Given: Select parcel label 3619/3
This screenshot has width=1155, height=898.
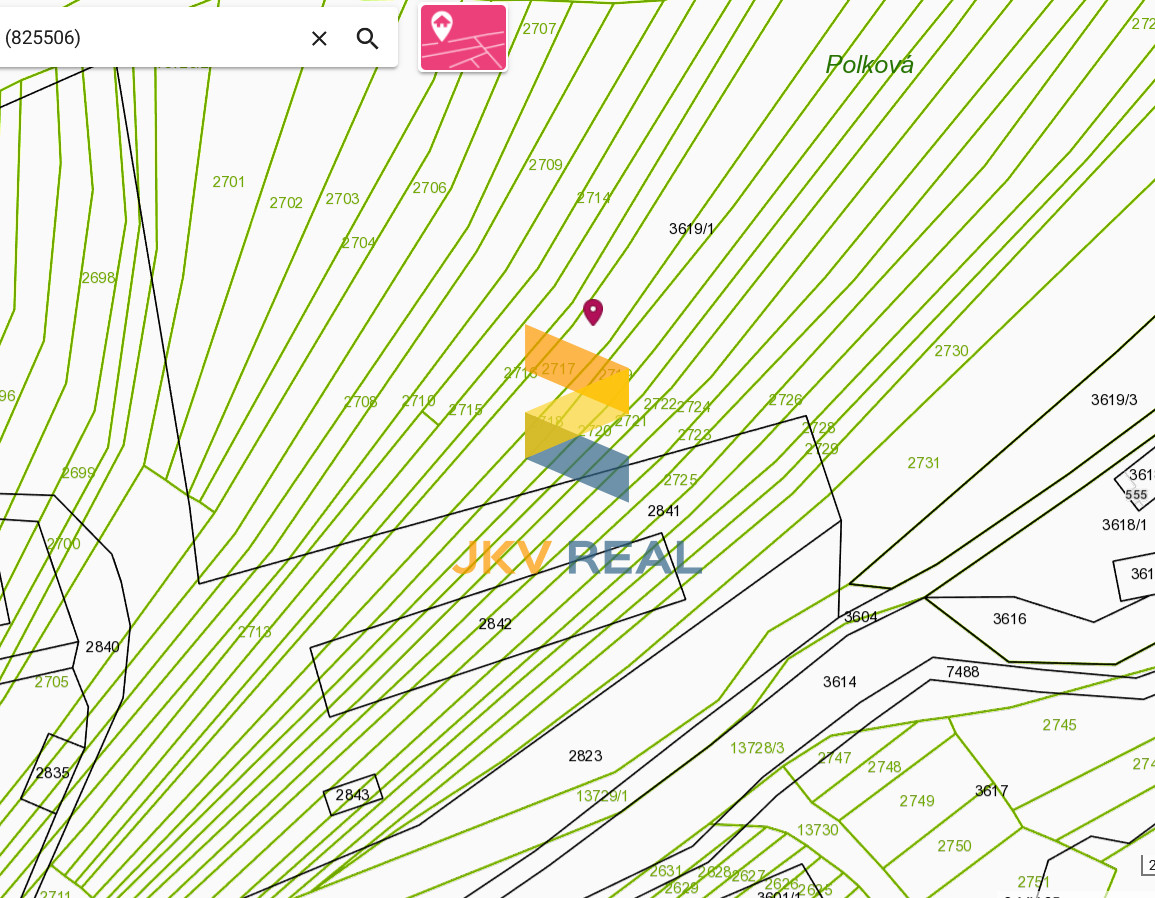Looking at the screenshot, I should (x=1114, y=400).
